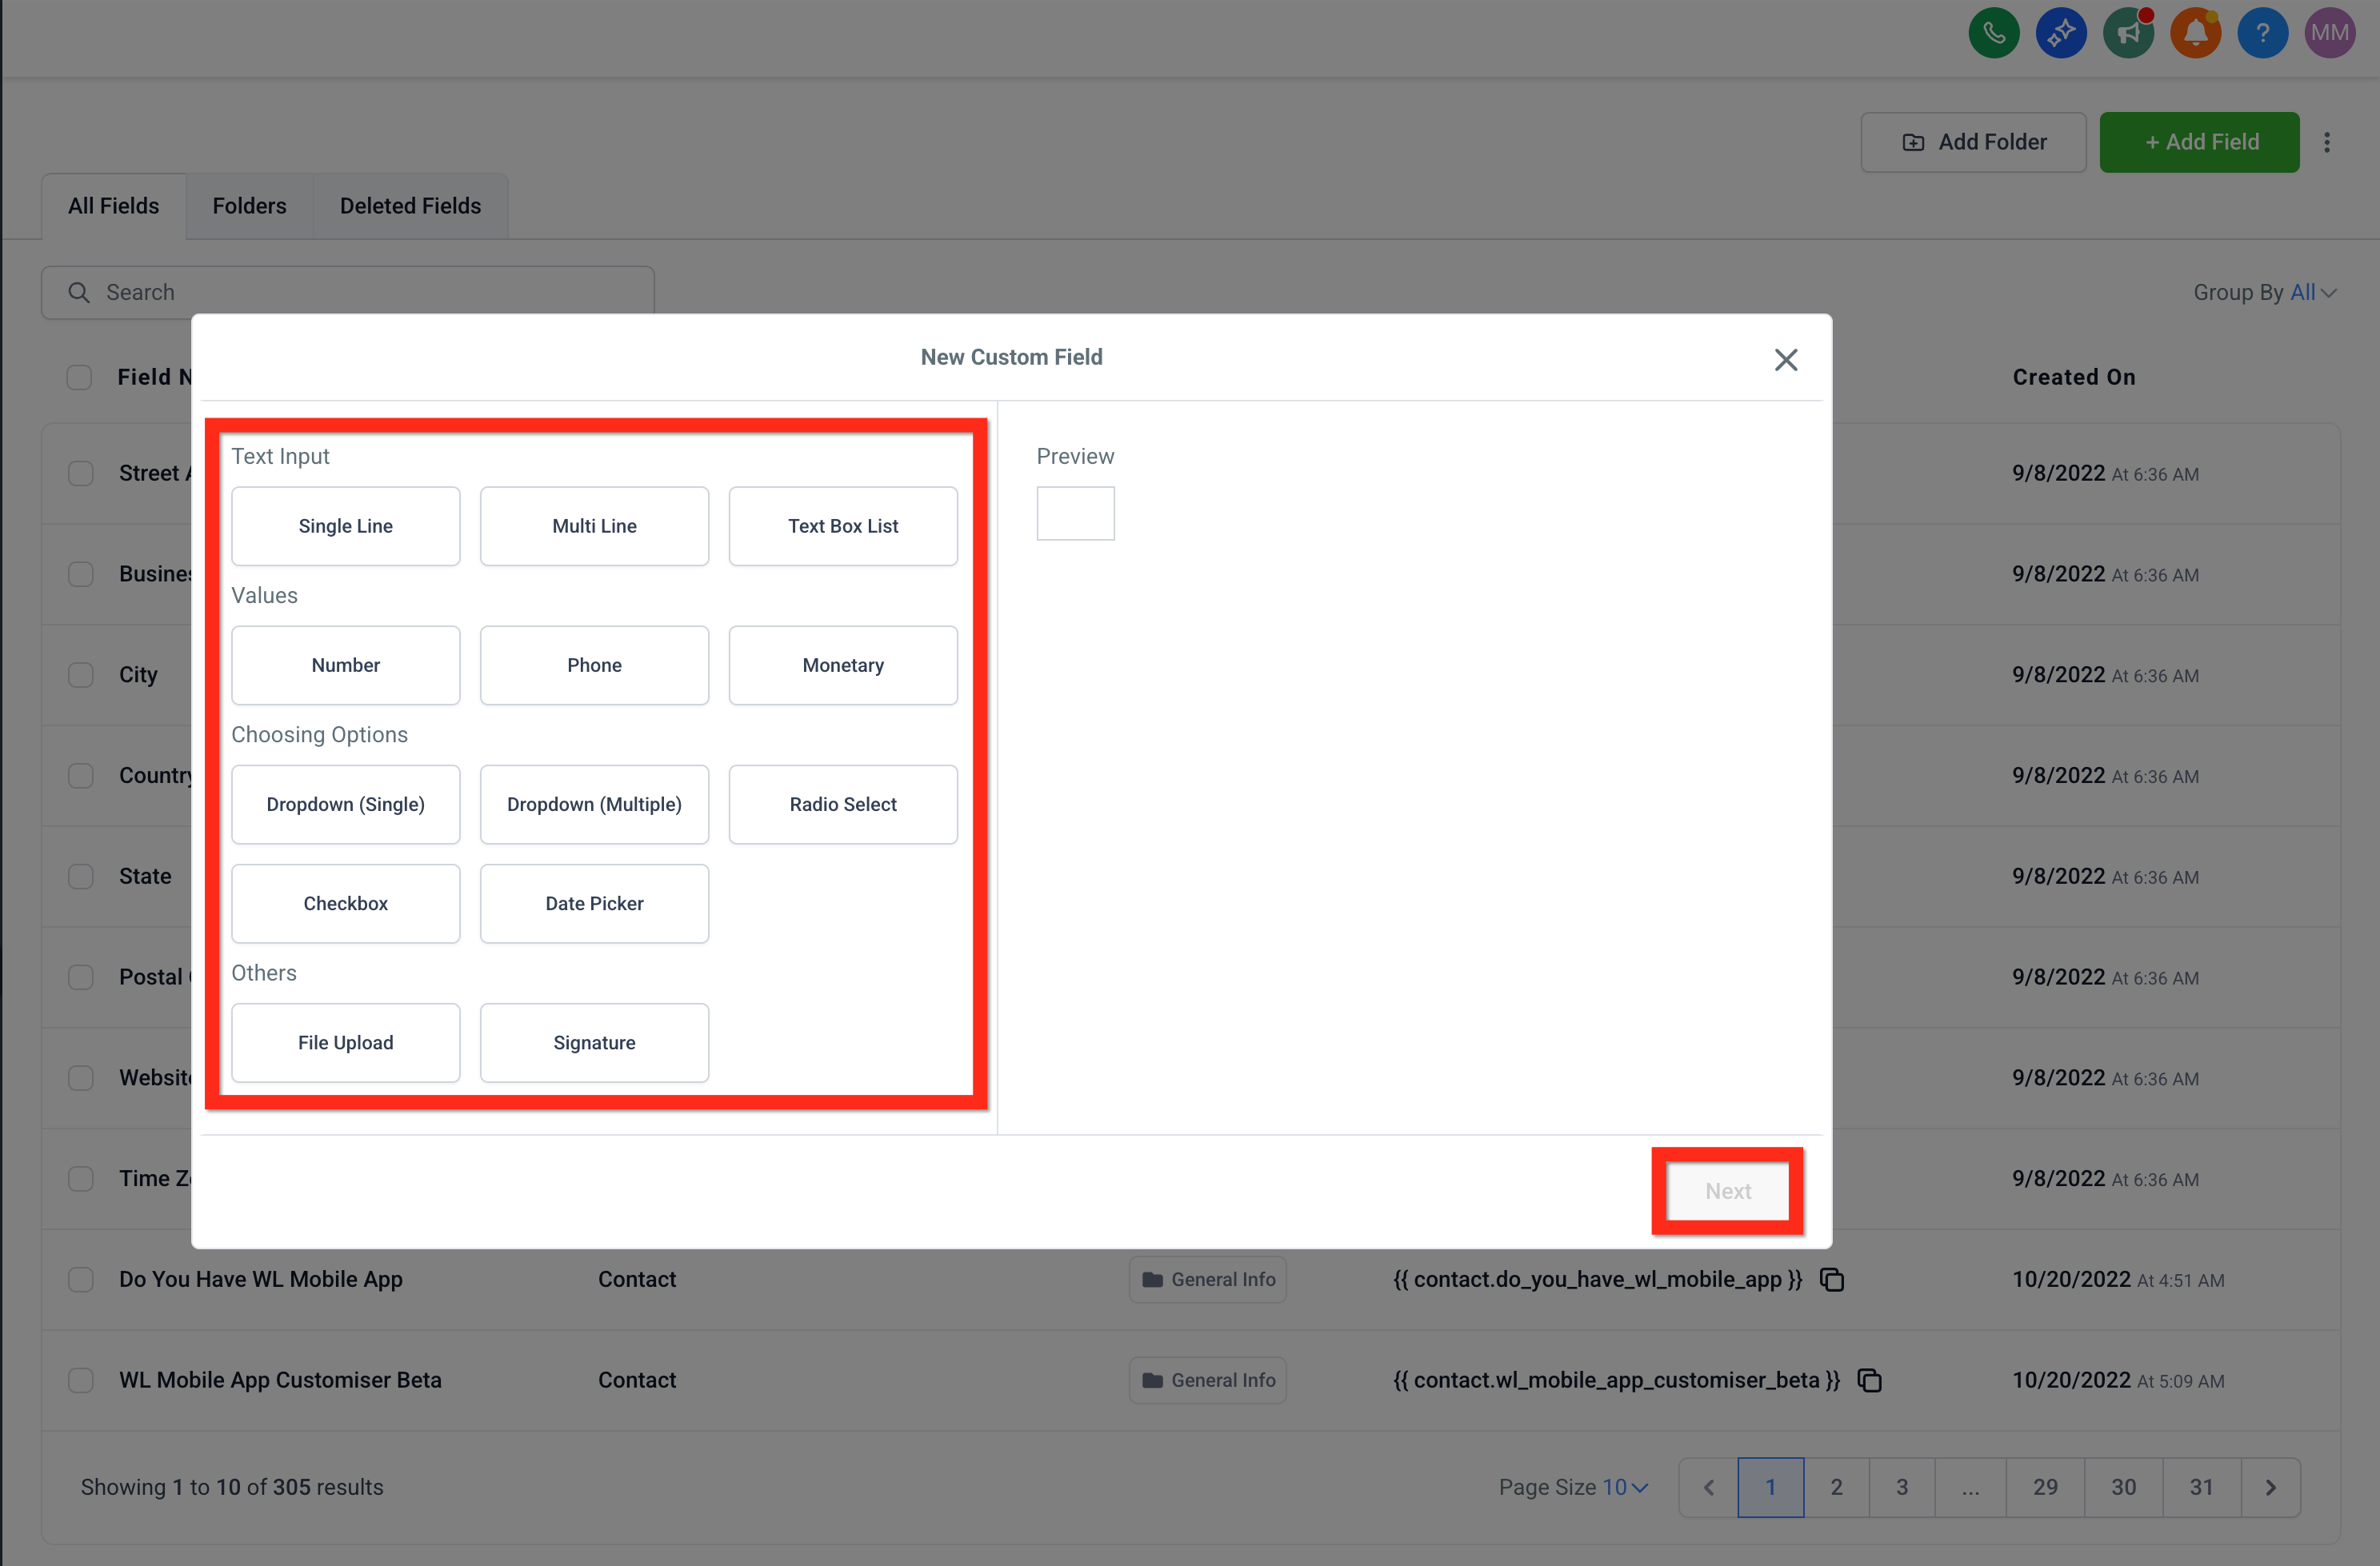The height and width of the screenshot is (1566, 2380).
Task: Click the Search fields input box
Action: click(x=347, y=292)
